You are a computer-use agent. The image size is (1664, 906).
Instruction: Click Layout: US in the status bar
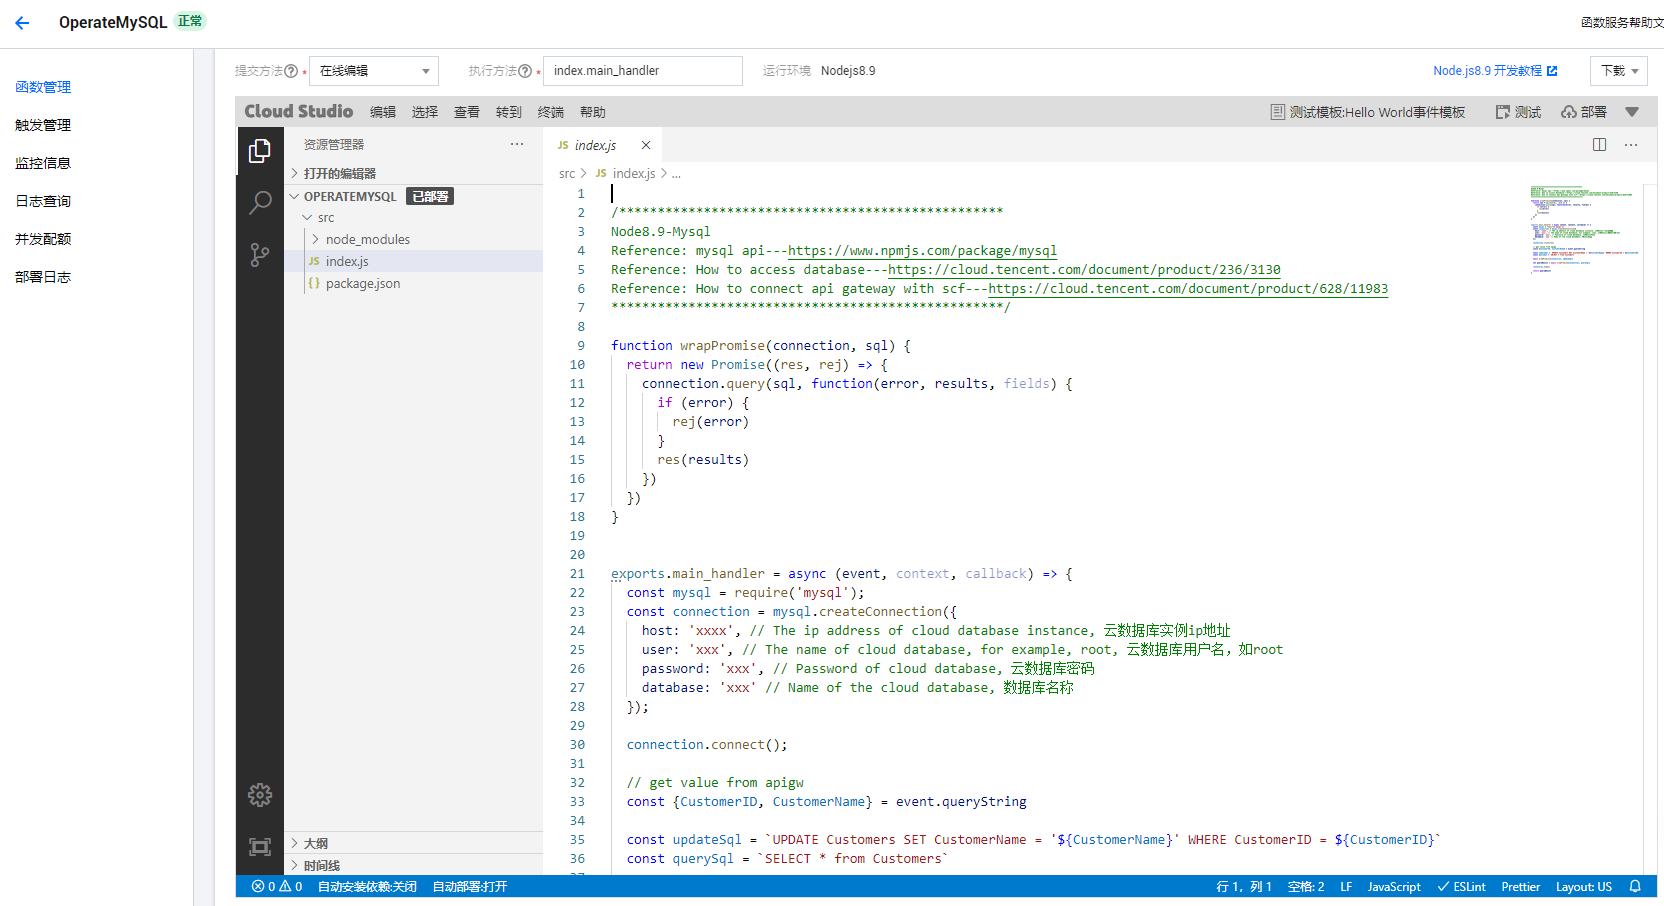click(x=1584, y=887)
